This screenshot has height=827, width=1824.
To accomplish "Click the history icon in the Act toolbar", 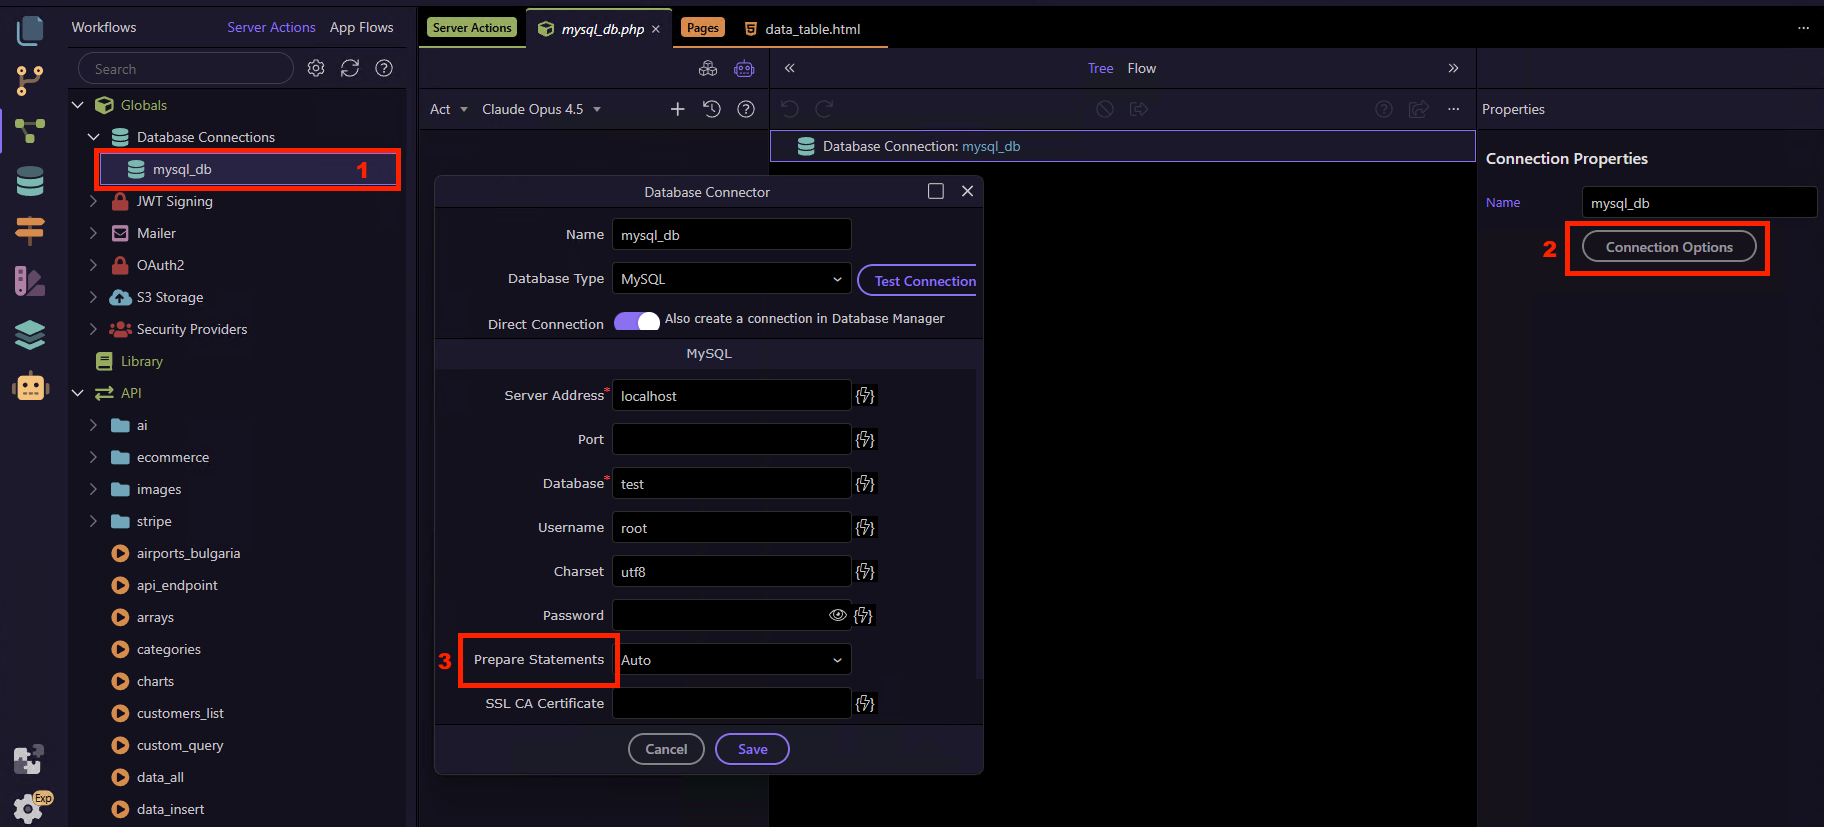I will tap(712, 109).
